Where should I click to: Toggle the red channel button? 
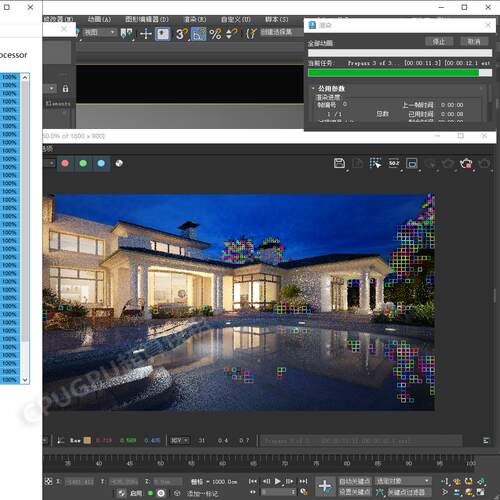(65, 163)
